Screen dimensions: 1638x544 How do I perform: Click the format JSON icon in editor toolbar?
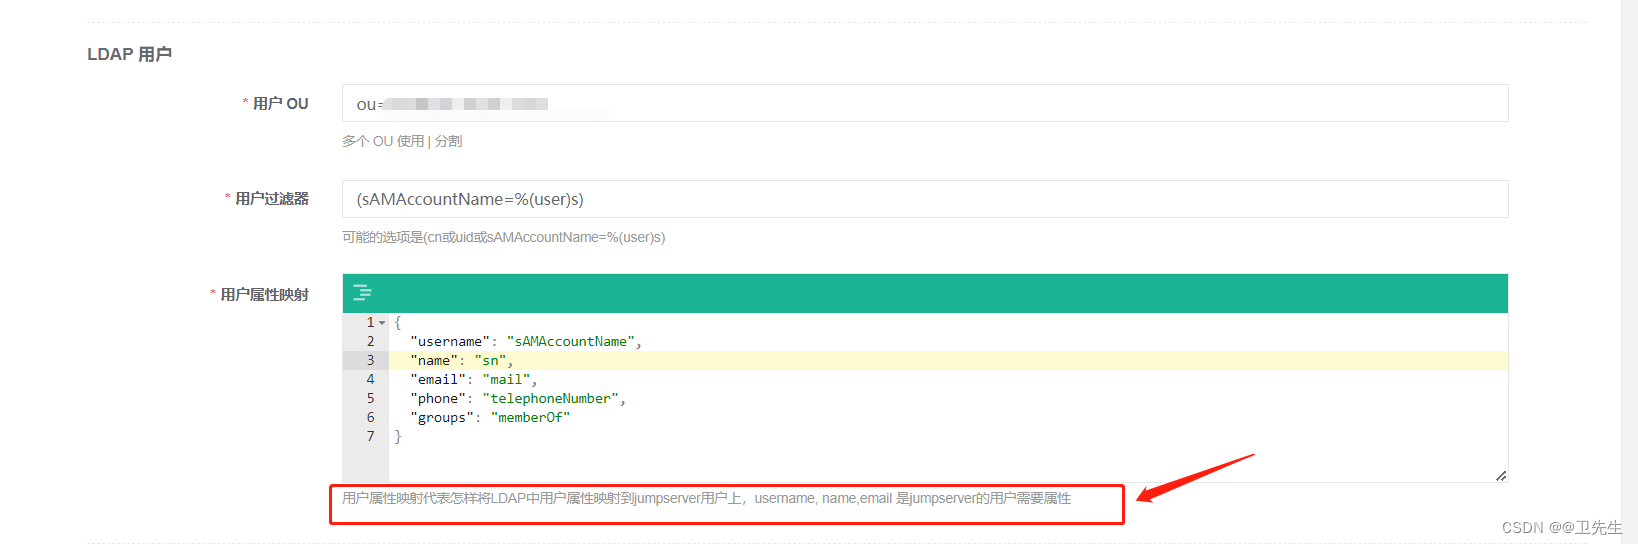coord(362,292)
